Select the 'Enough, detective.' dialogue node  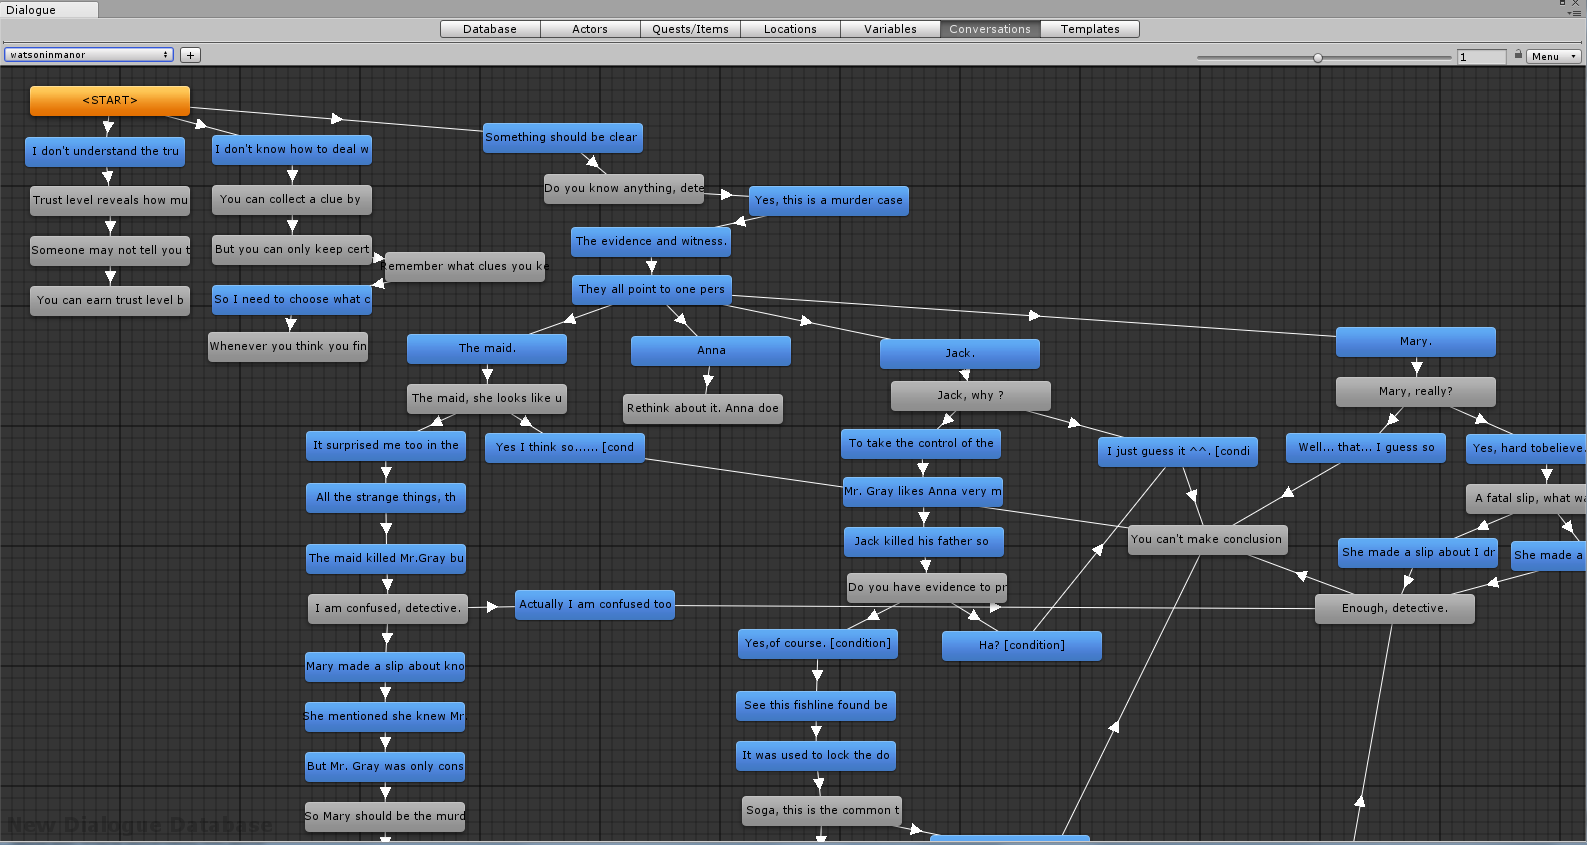[x=1394, y=608]
